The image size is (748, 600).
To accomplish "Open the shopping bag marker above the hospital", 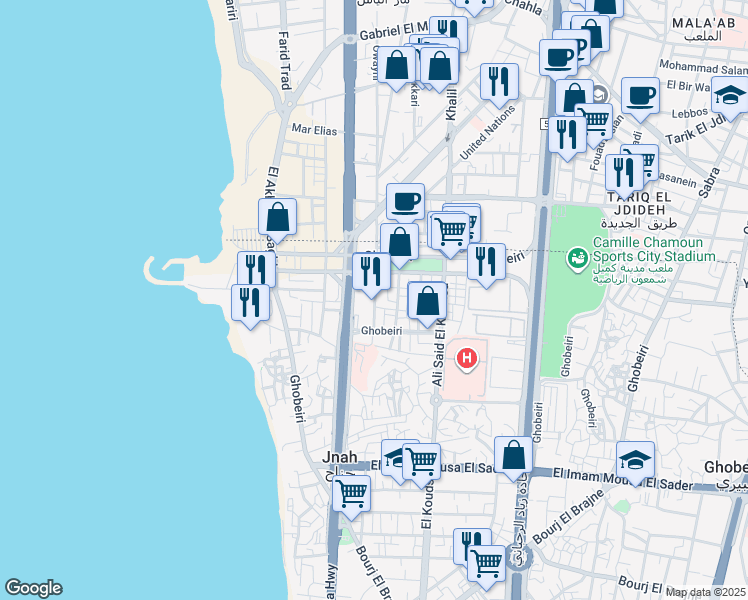I will (427, 301).
